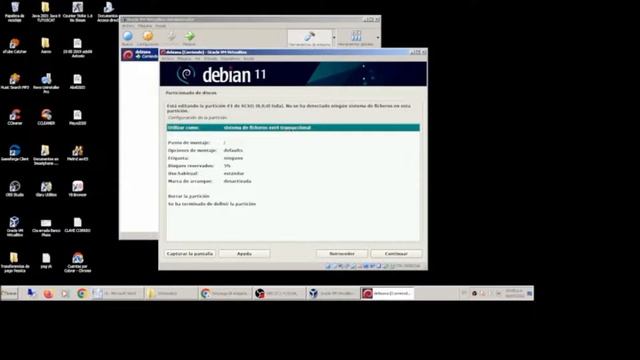Click the Descartar toolbar icon in VirtualBox Manager

pyautogui.click(x=172, y=38)
